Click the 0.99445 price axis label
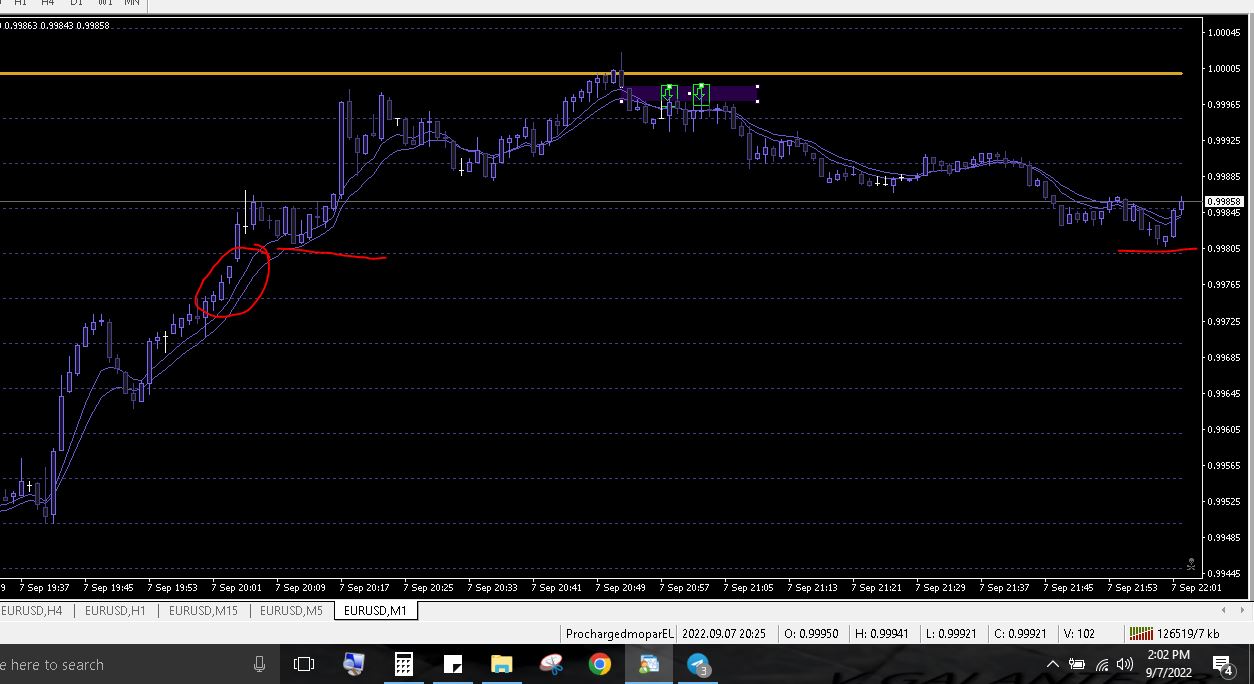The height and width of the screenshot is (684, 1254). (1225, 573)
